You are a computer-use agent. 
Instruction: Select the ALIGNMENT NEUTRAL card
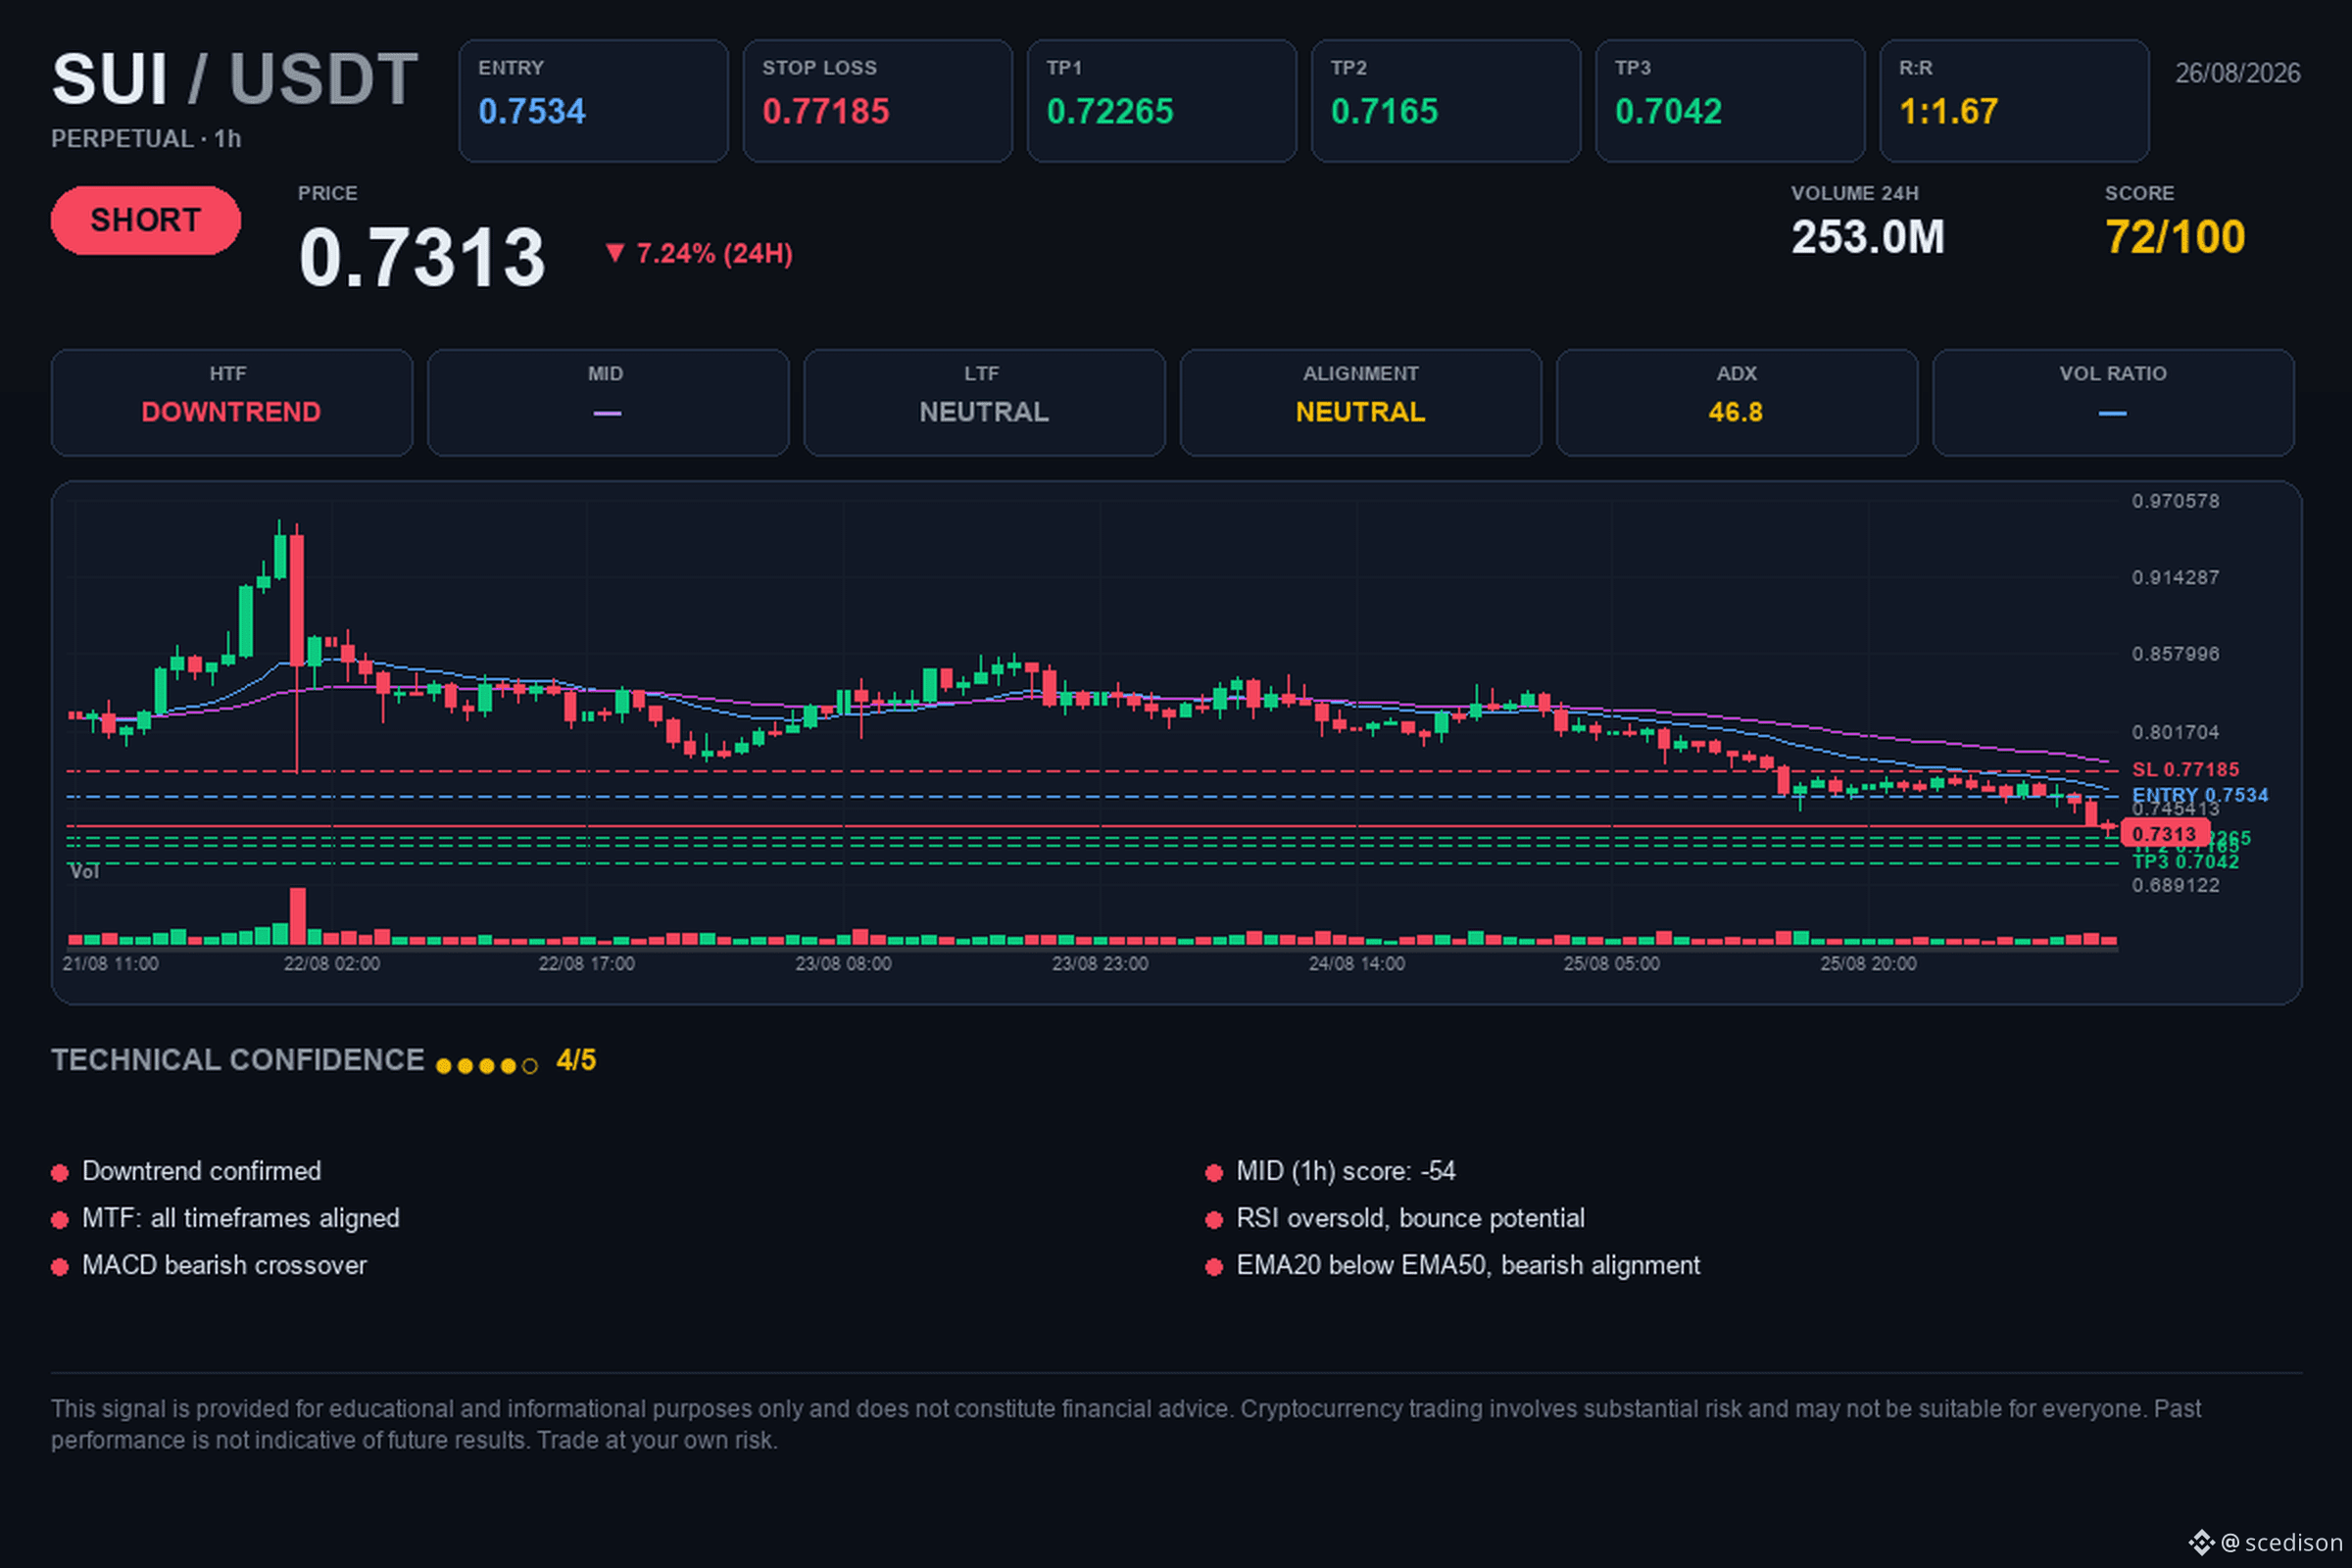click(1361, 402)
